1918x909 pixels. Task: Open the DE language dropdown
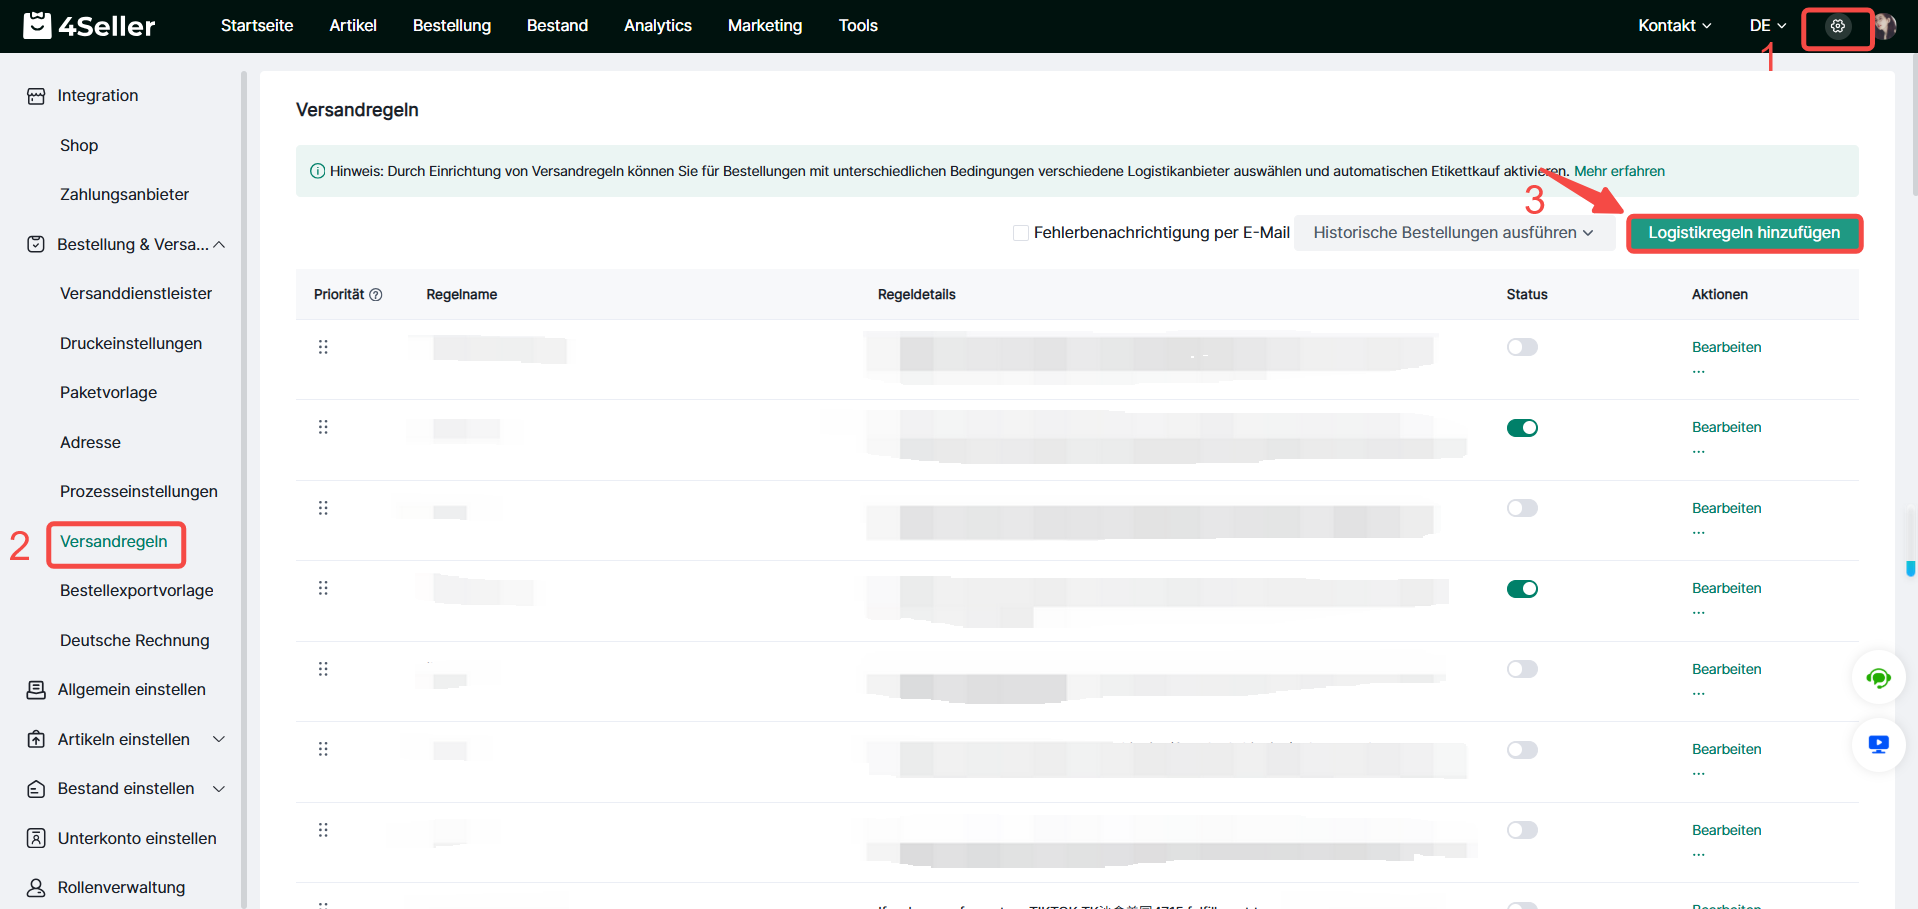pos(1767,26)
